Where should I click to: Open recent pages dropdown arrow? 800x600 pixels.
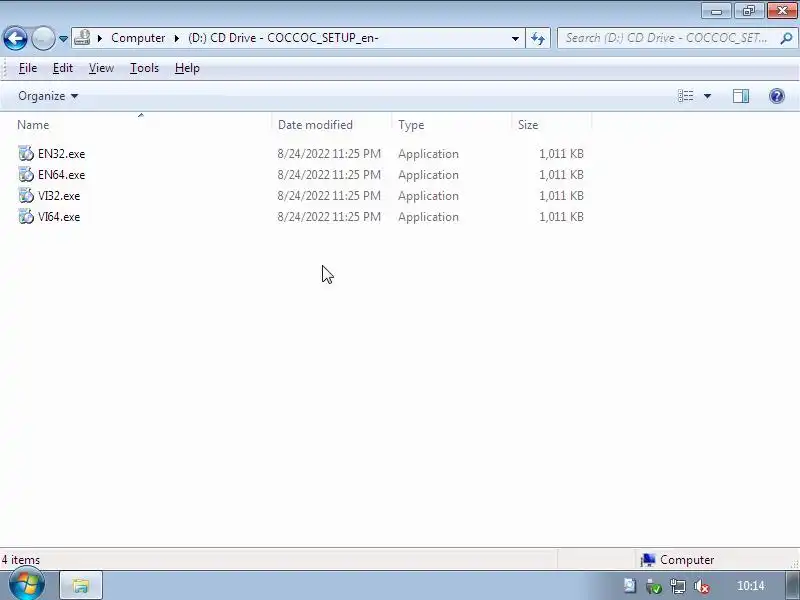pyautogui.click(x=63, y=39)
